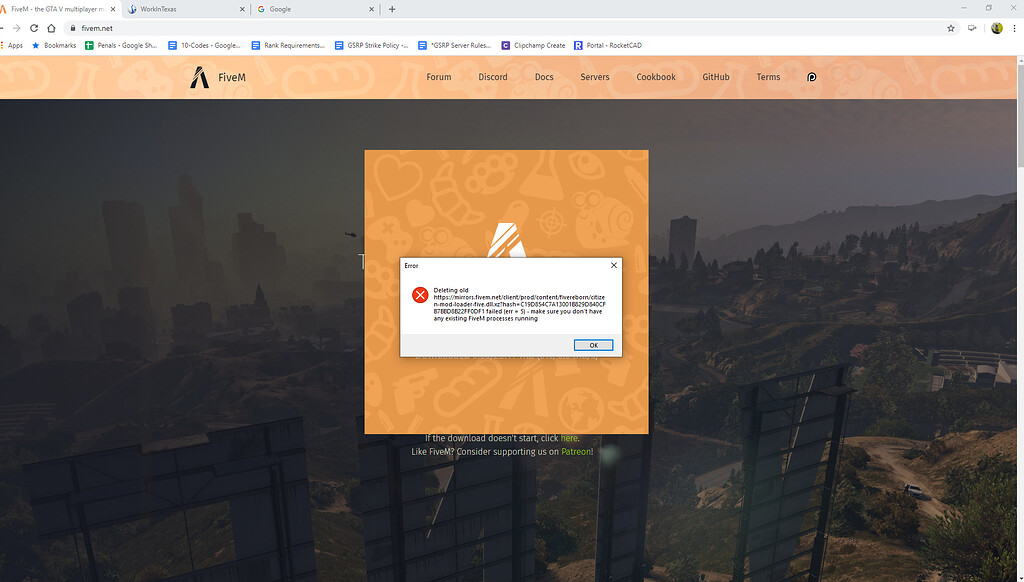Open the Chrome three-dot menu

[1014, 28]
